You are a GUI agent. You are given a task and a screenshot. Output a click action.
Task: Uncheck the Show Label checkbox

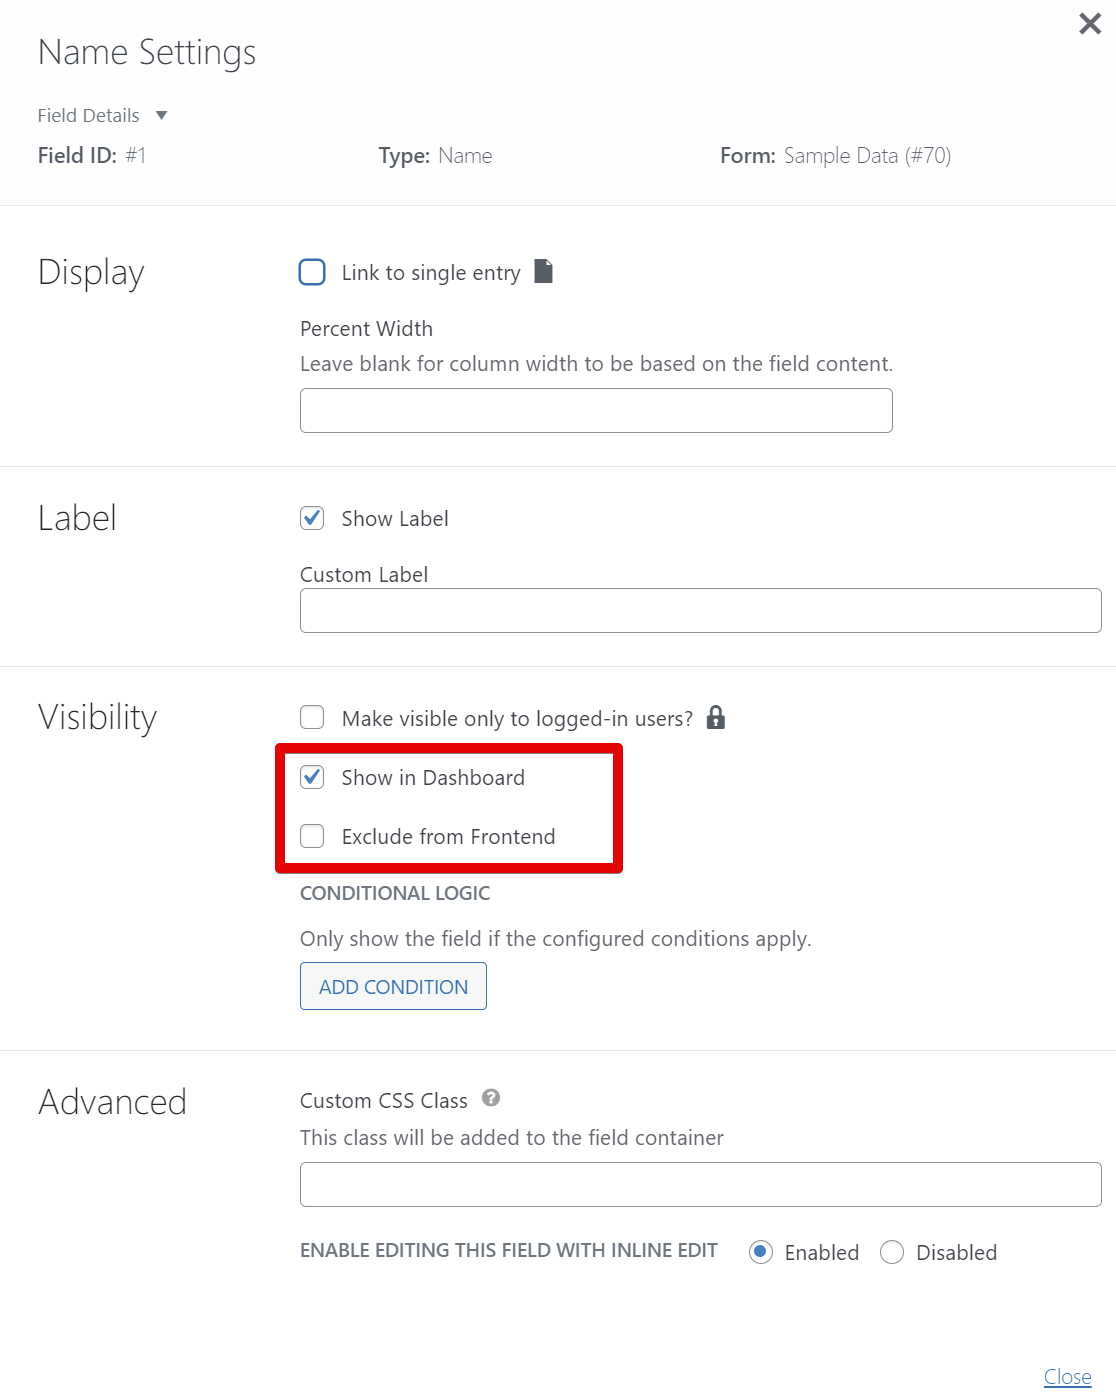tap(312, 518)
